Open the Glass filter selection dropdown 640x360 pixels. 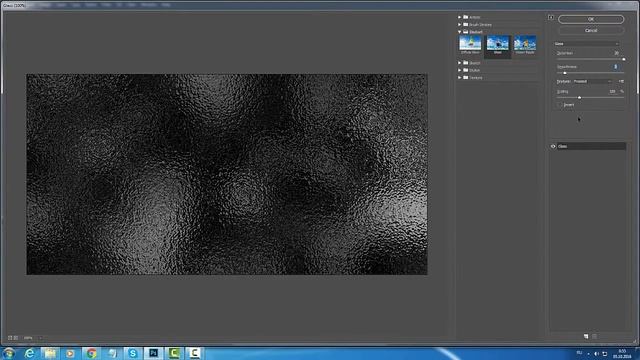pyautogui.click(x=587, y=44)
